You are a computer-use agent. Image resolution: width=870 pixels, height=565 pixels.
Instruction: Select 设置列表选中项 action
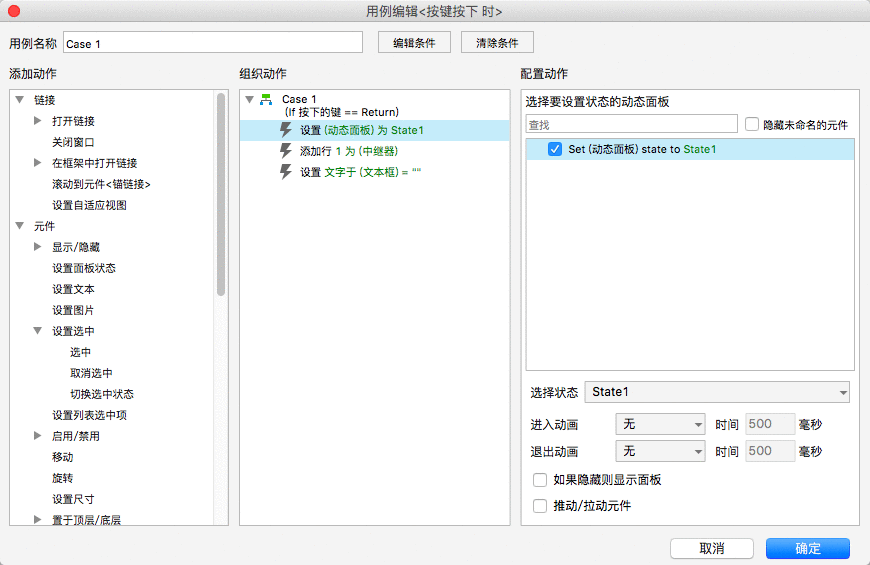pos(89,415)
